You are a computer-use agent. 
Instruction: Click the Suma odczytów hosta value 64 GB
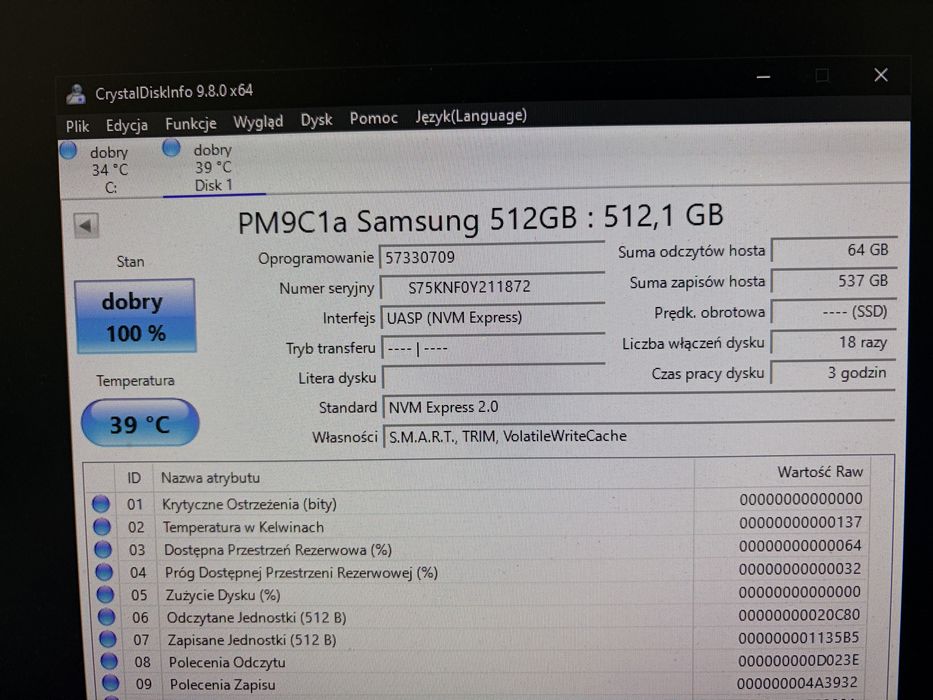point(834,250)
